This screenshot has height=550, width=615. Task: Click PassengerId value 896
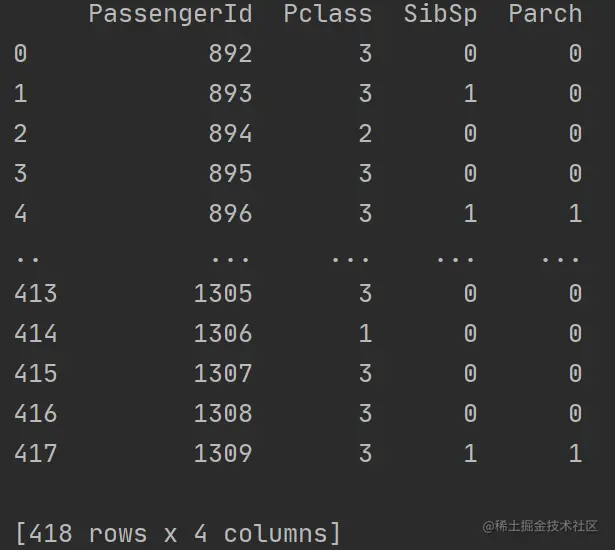pyautogui.click(x=230, y=214)
